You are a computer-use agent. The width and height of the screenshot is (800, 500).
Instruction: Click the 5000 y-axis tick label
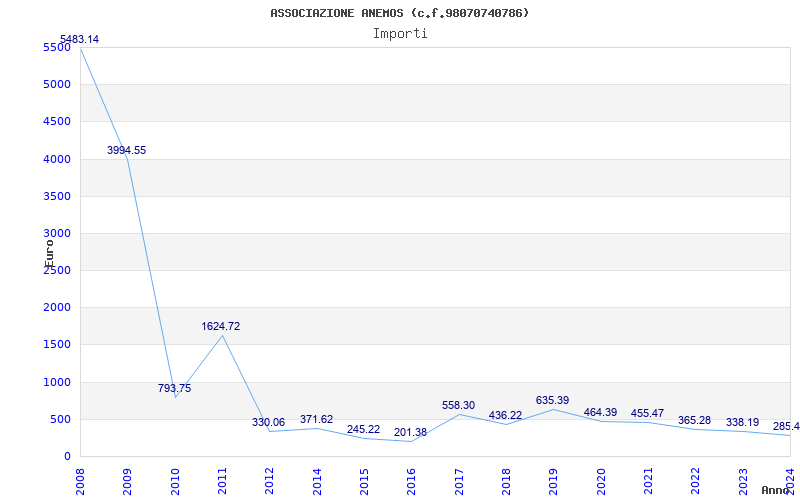(x=57, y=85)
